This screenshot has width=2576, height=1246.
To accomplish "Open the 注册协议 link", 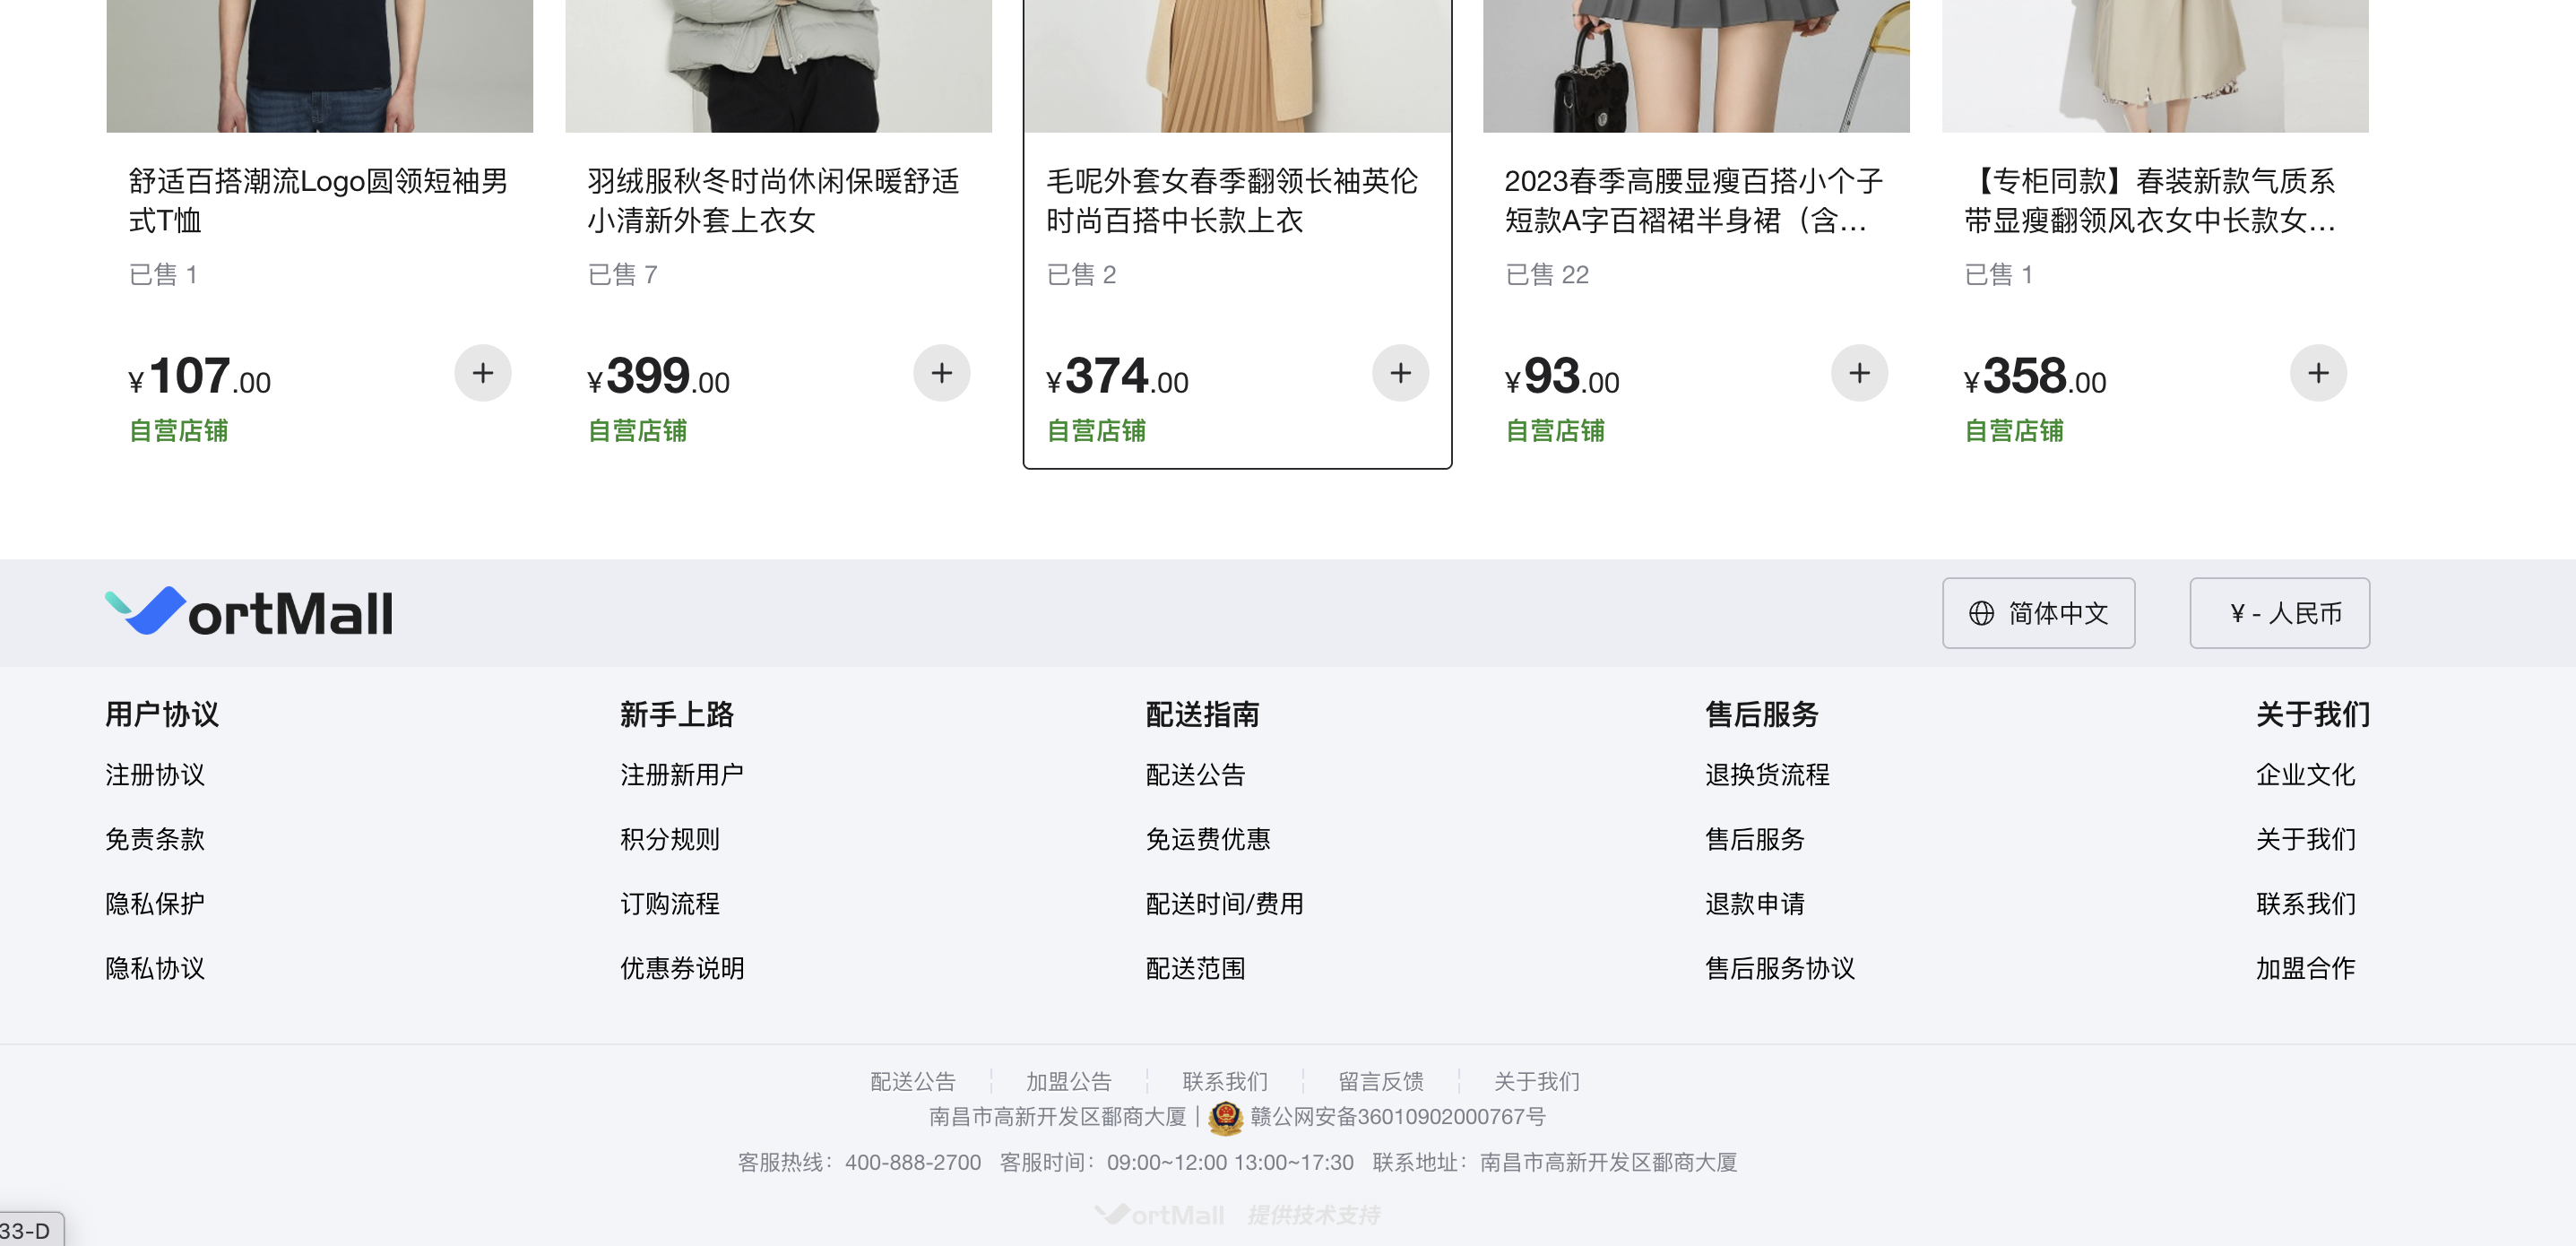I will [155, 775].
